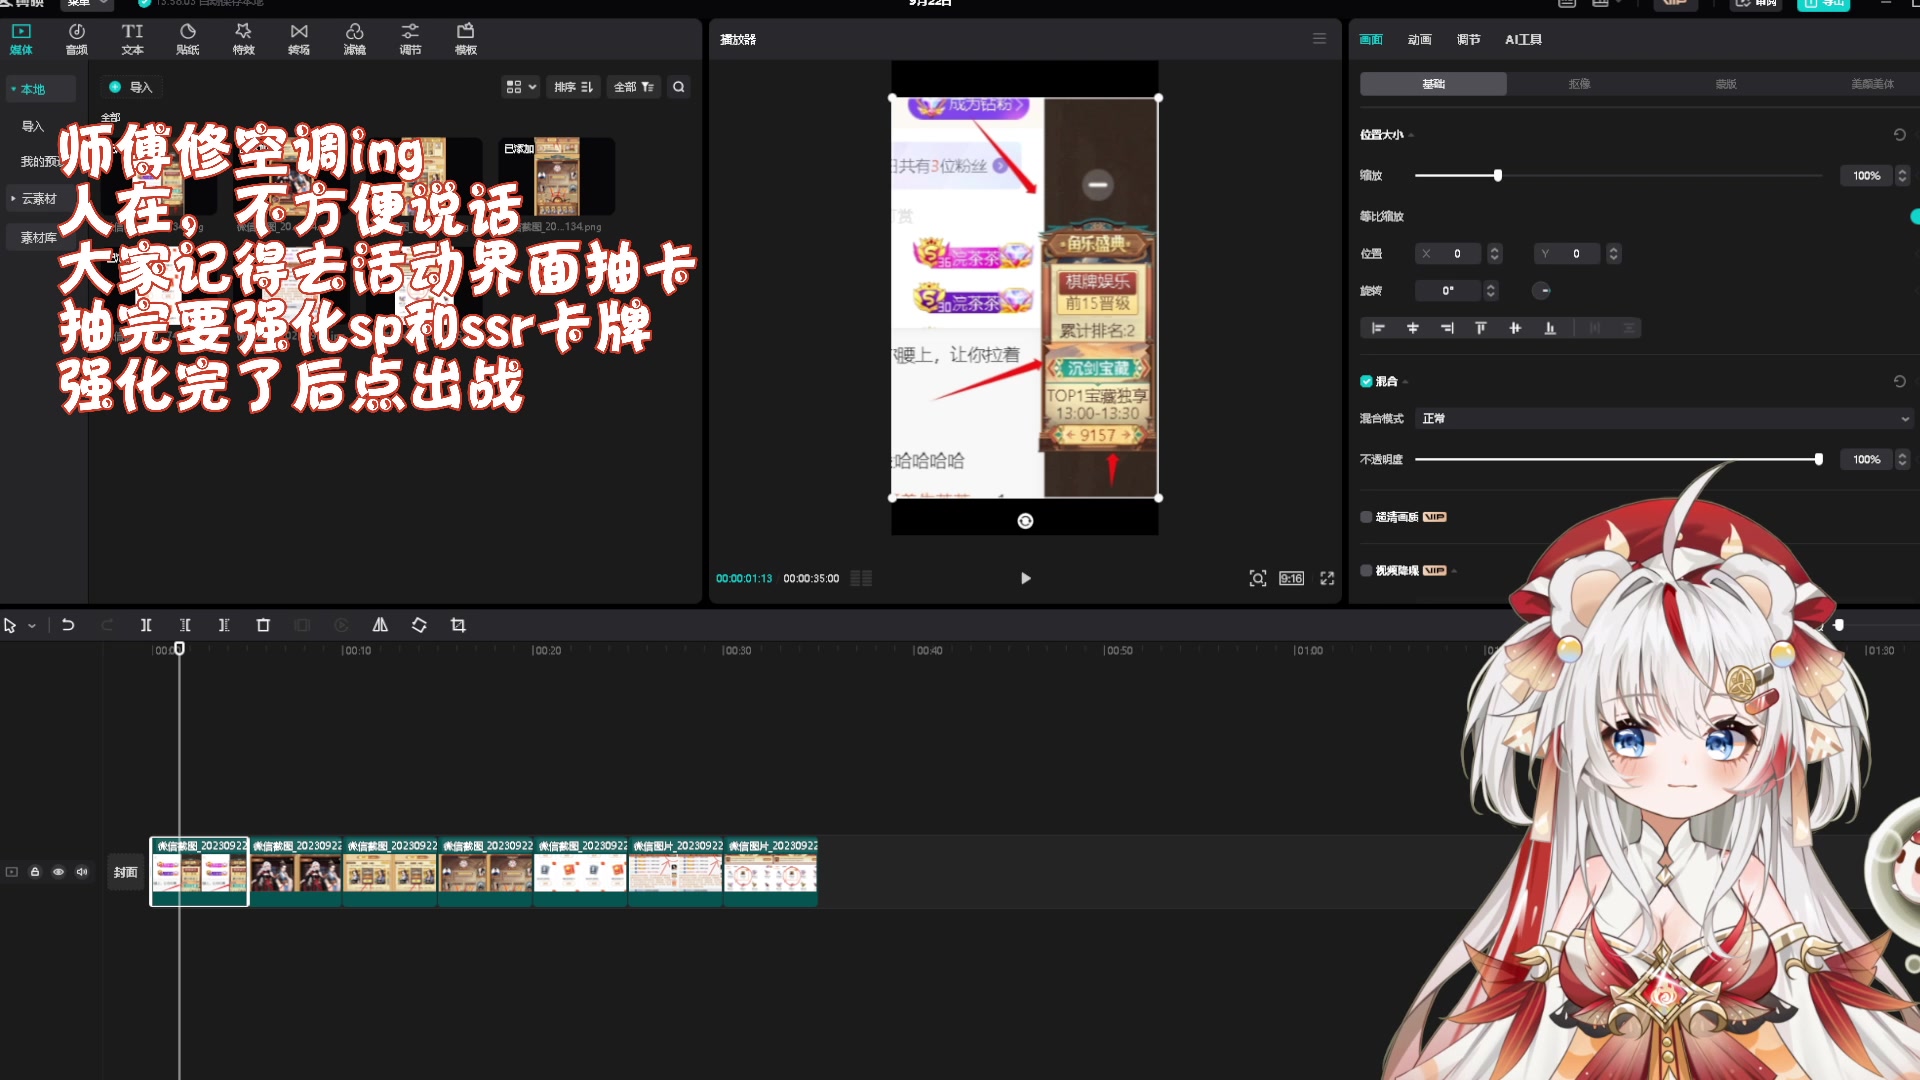Open the 全部 filter dropdown
Screen dimensions: 1920x1080
click(x=634, y=87)
